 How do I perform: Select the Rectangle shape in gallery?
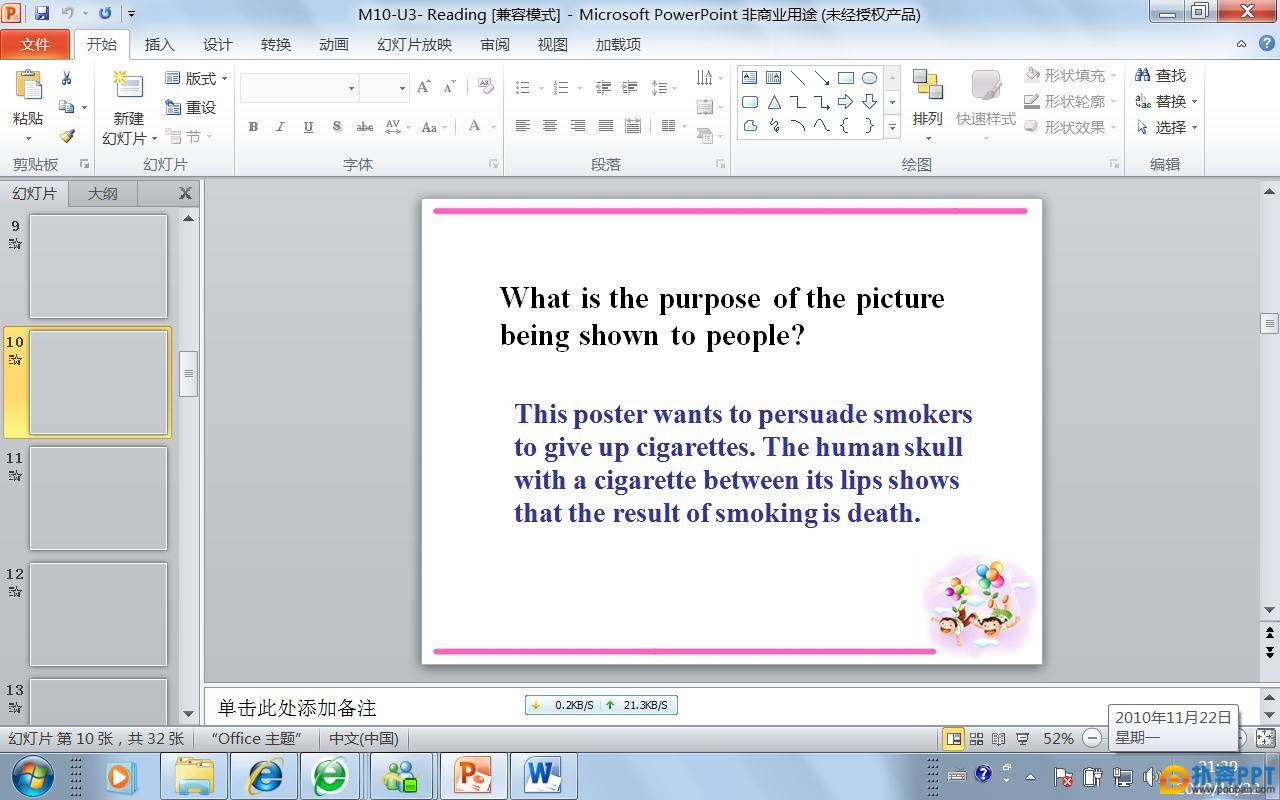845,78
